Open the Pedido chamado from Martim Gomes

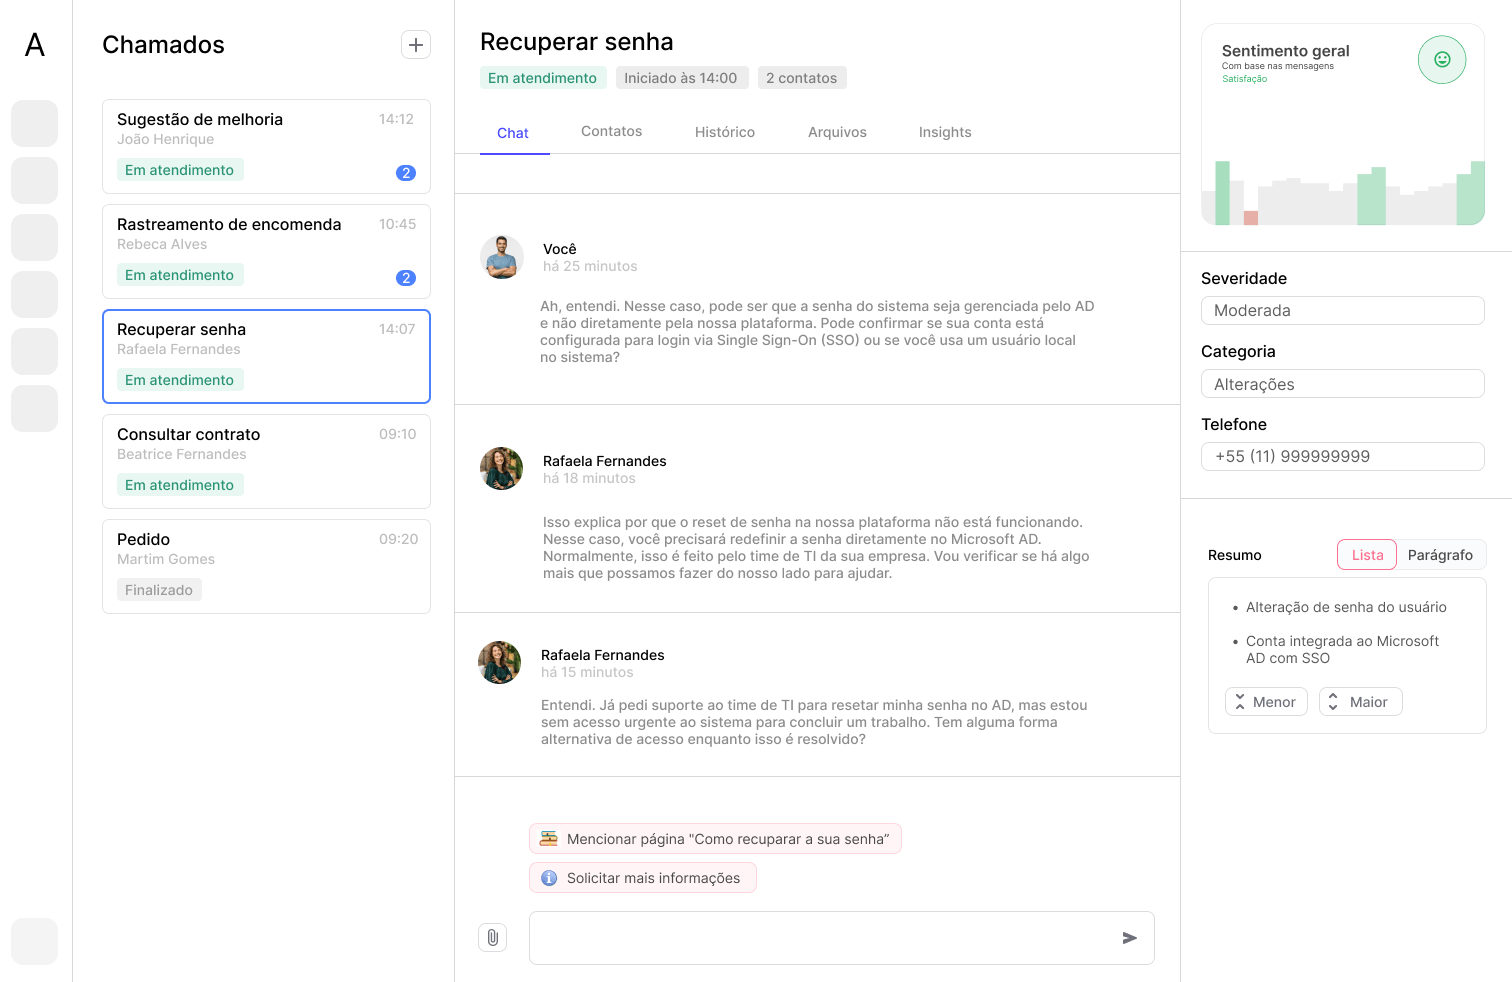[x=266, y=566]
